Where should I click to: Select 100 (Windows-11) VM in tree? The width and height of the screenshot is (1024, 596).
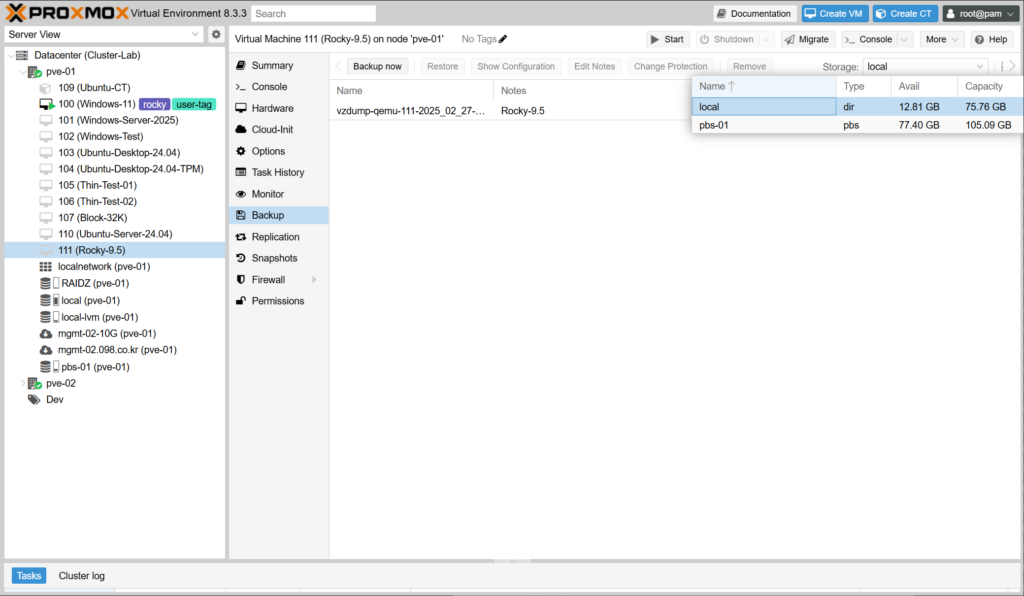point(96,104)
